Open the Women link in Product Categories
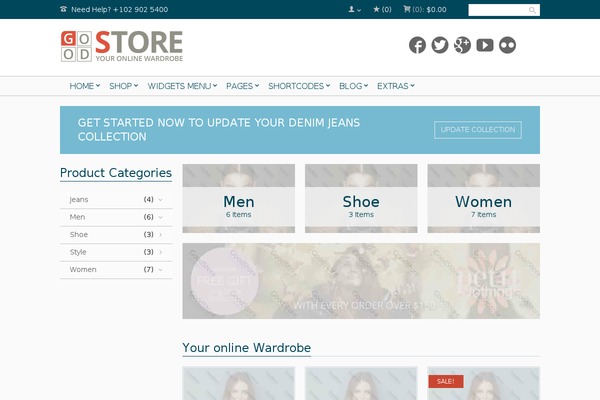600x400 pixels. (83, 269)
